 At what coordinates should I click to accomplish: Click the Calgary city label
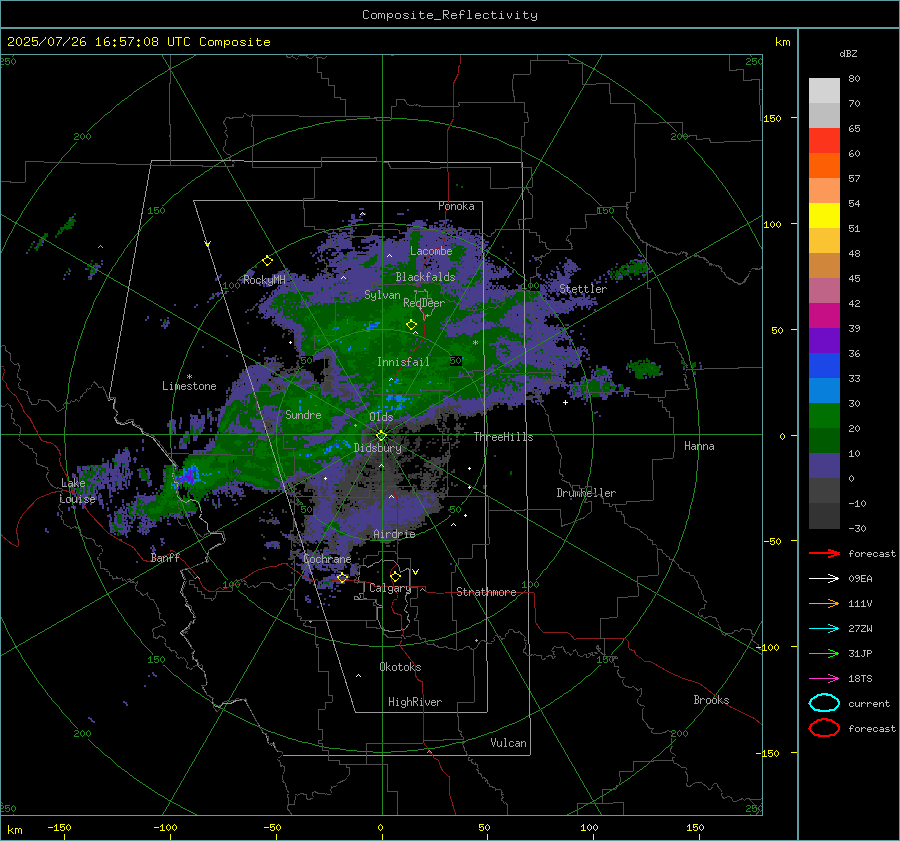(390, 588)
